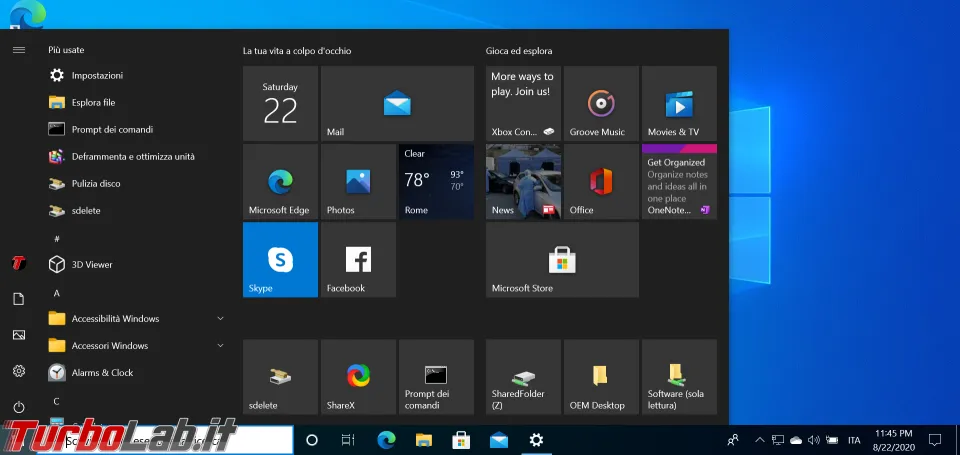Open the Office tile
Screen dimensions: 960x455
600,181
